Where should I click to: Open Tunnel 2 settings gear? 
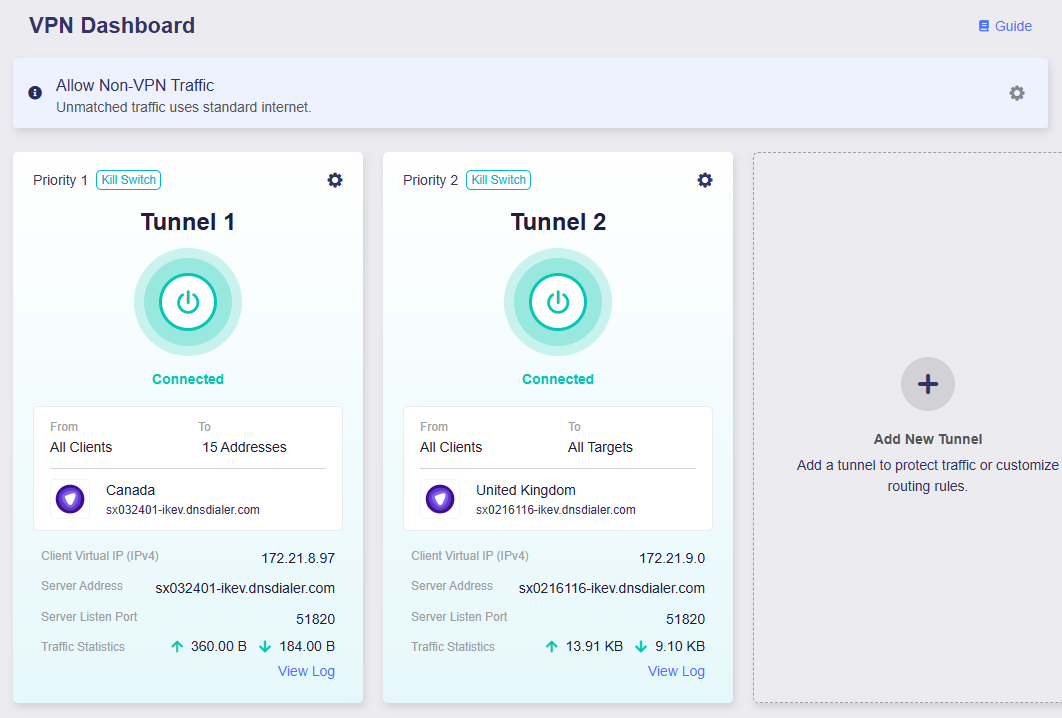point(705,180)
